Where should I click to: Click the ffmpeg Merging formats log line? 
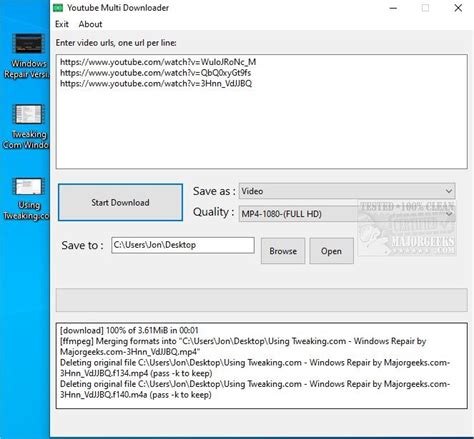[x=243, y=346]
